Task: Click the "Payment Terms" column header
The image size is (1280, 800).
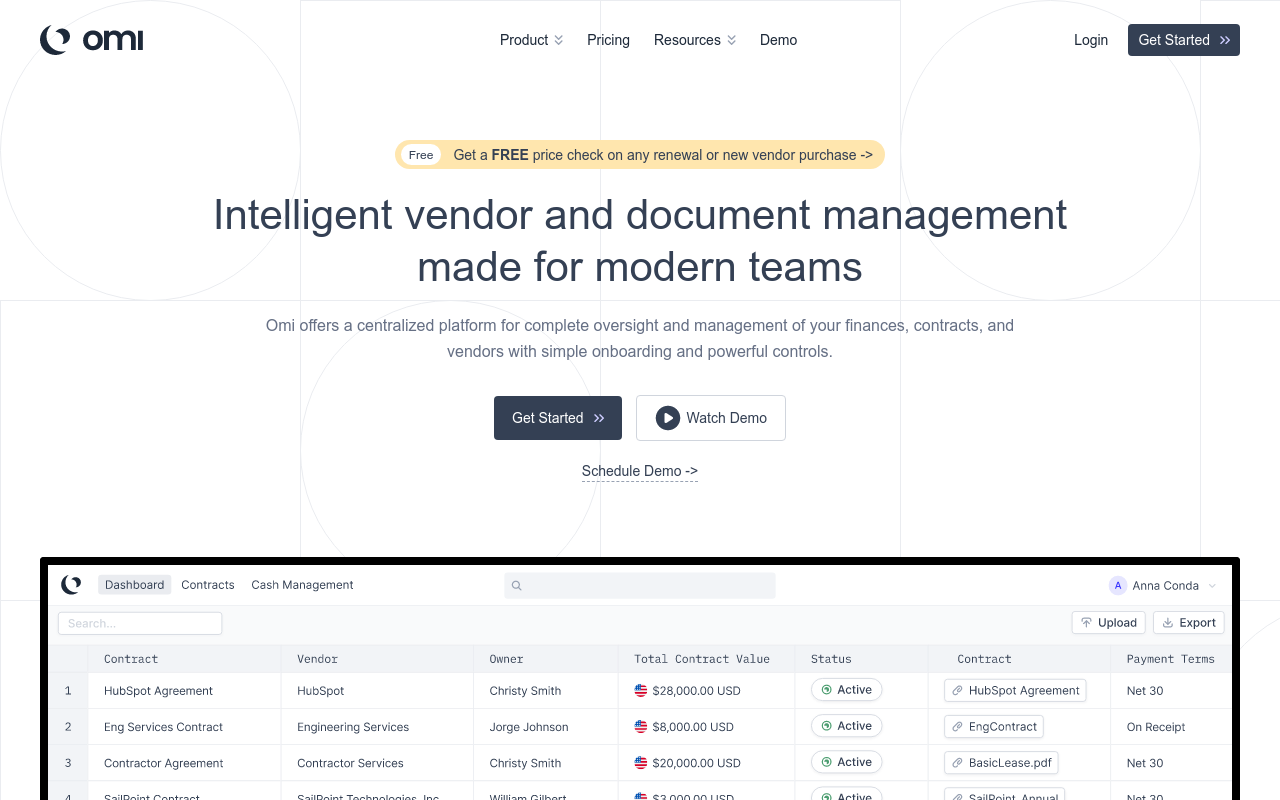Action: click(x=1170, y=659)
